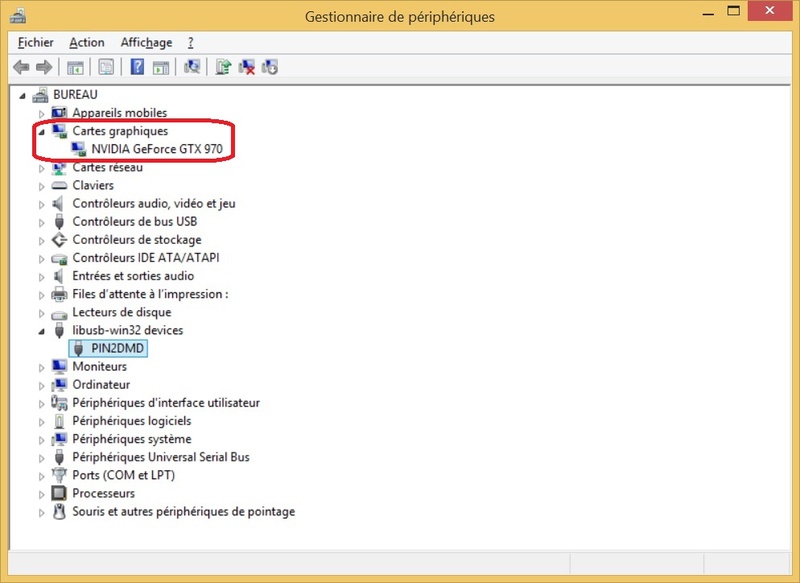Minimize the Gestionnaire de périphériques window
The height and width of the screenshot is (583, 800).
click(708, 12)
